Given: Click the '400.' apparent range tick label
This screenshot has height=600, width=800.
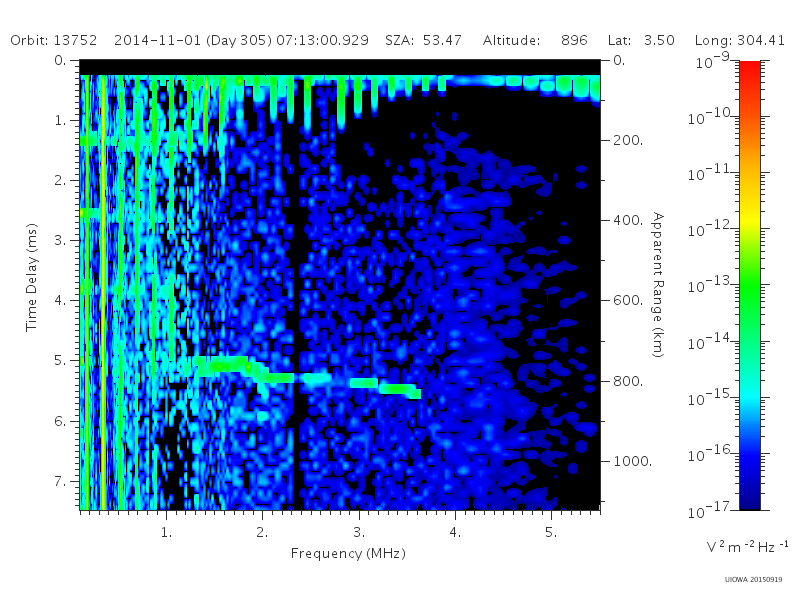Looking at the screenshot, I should click(628, 220).
